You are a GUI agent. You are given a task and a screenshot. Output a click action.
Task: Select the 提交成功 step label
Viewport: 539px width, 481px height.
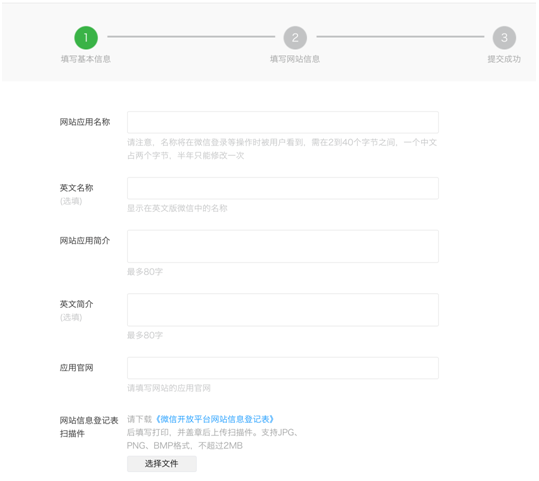coord(504,59)
